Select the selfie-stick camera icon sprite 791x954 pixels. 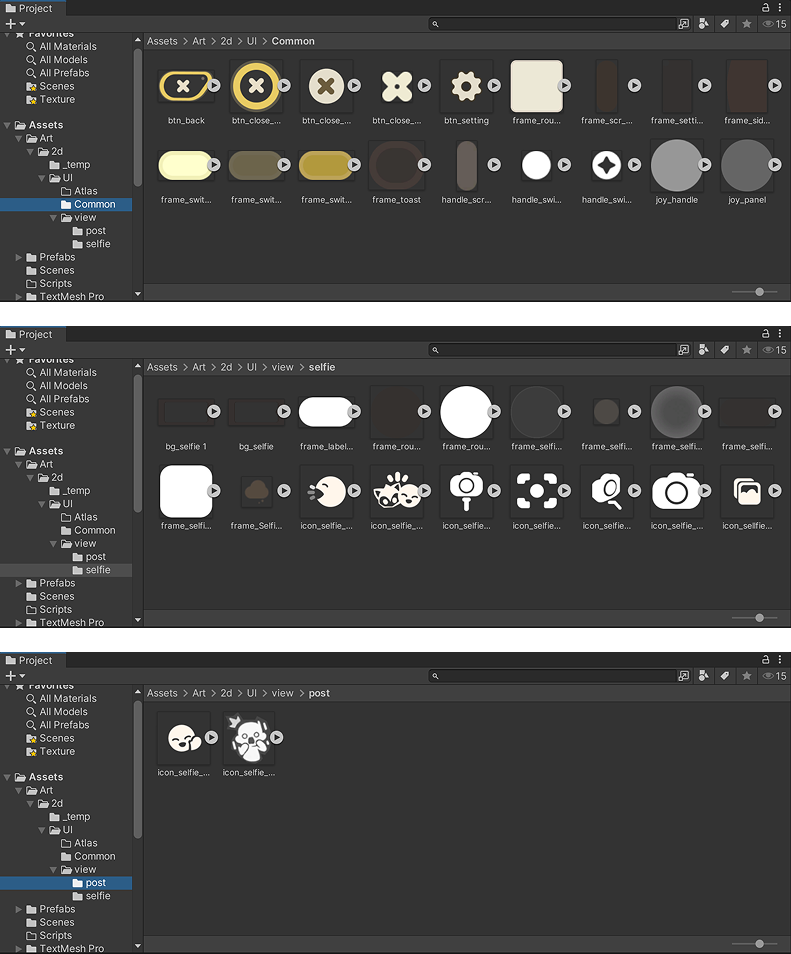pyautogui.click(x=466, y=491)
